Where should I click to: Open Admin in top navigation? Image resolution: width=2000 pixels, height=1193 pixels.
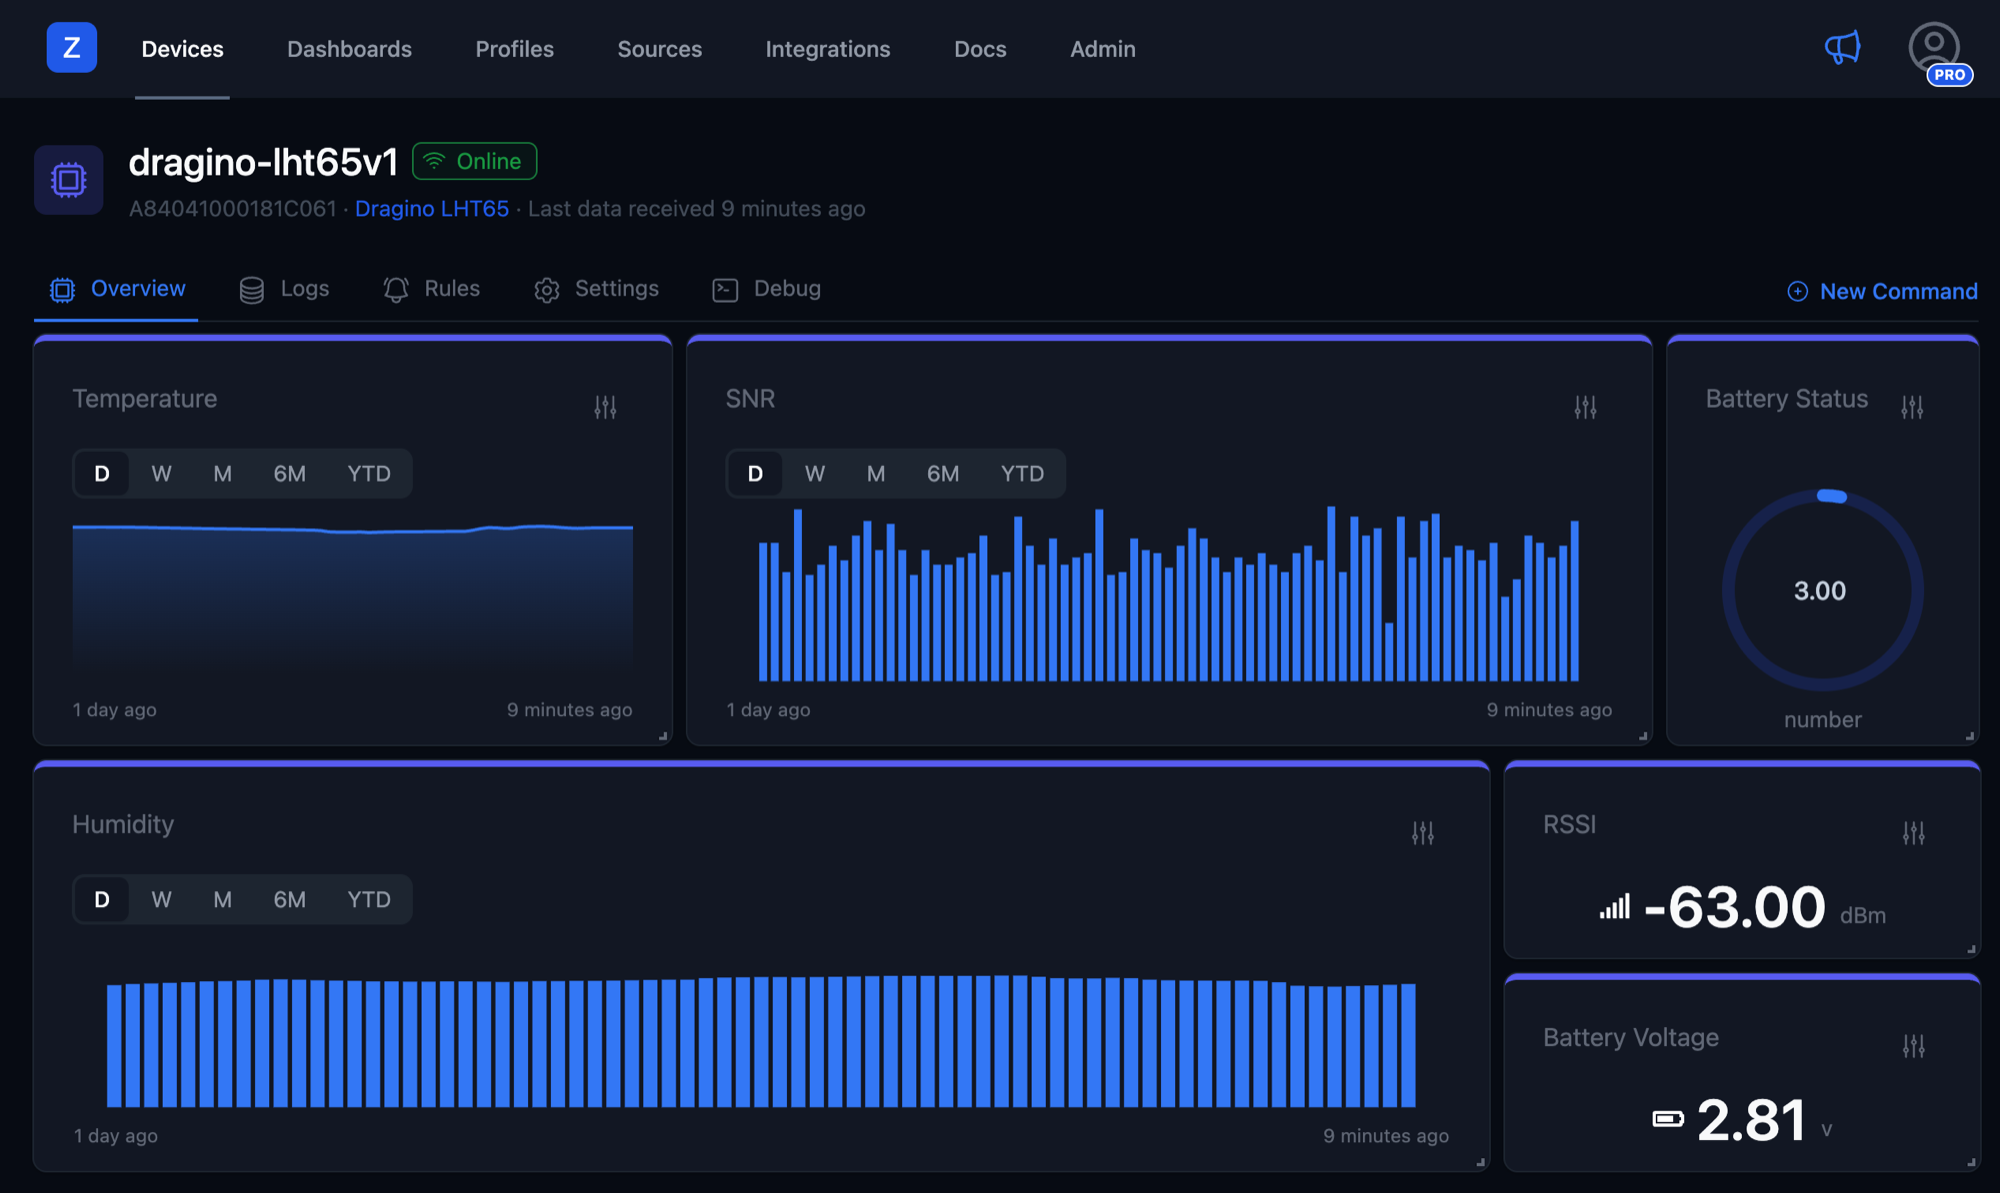click(1102, 49)
